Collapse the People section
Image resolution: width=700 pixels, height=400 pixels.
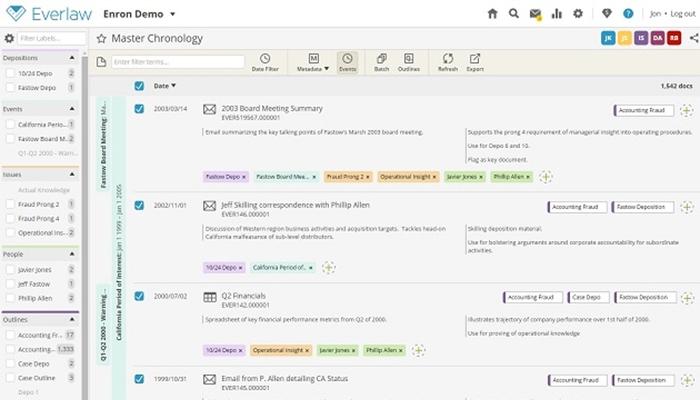(72, 254)
